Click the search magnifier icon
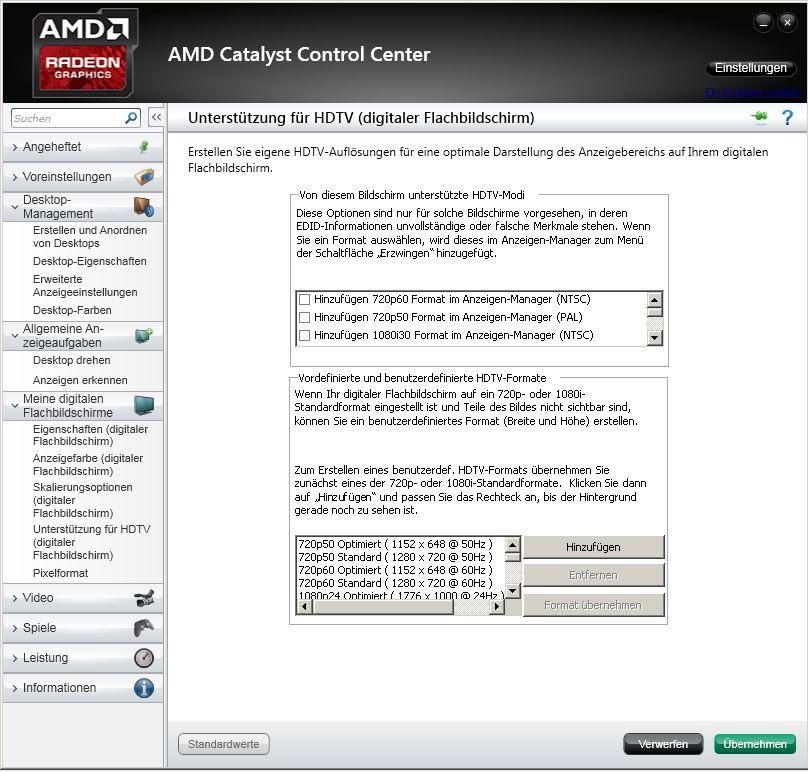This screenshot has height=772, width=808. (131, 118)
